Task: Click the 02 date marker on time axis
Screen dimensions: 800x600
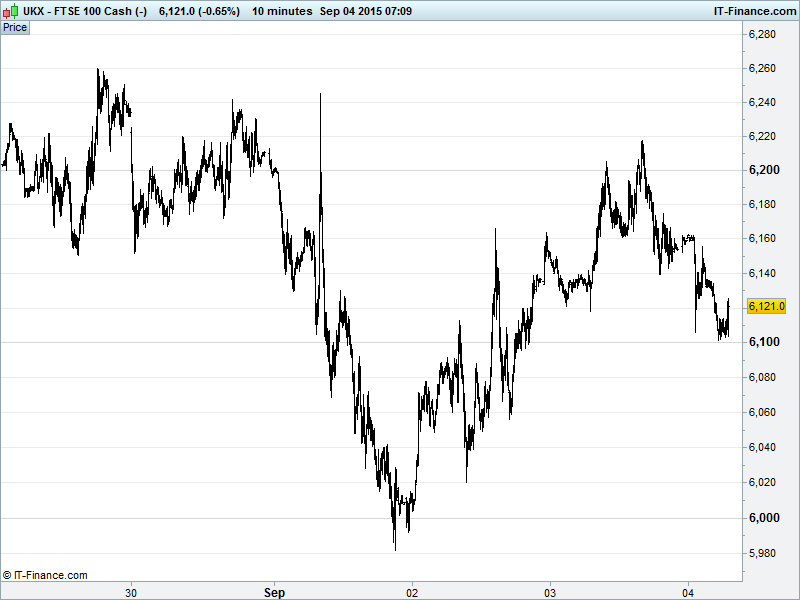Action: (410, 592)
